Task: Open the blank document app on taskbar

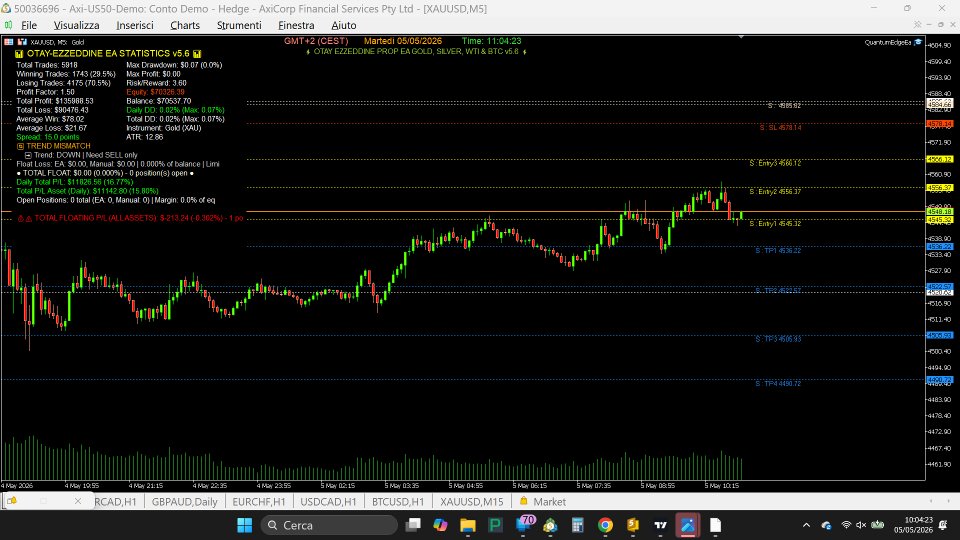Action: (x=715, y=525)
